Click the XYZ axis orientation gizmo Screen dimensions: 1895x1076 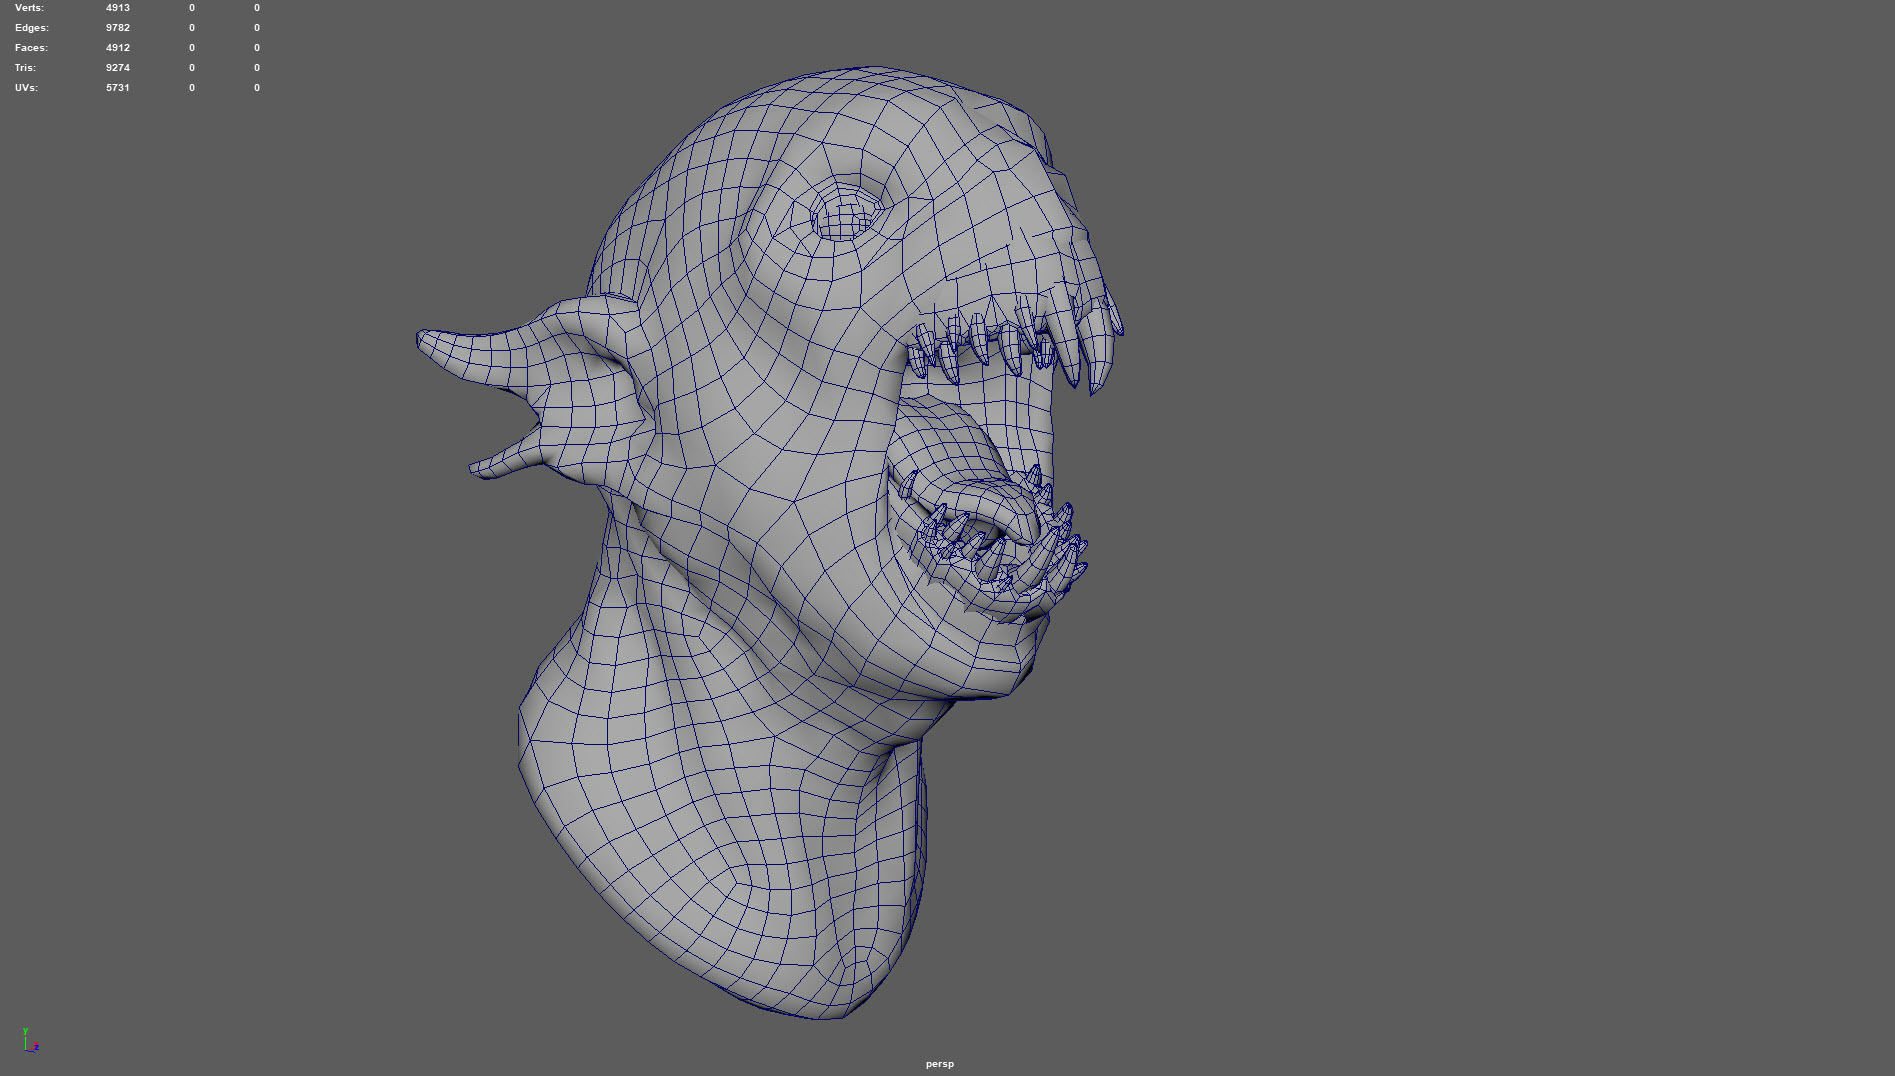coord(30,1040)
